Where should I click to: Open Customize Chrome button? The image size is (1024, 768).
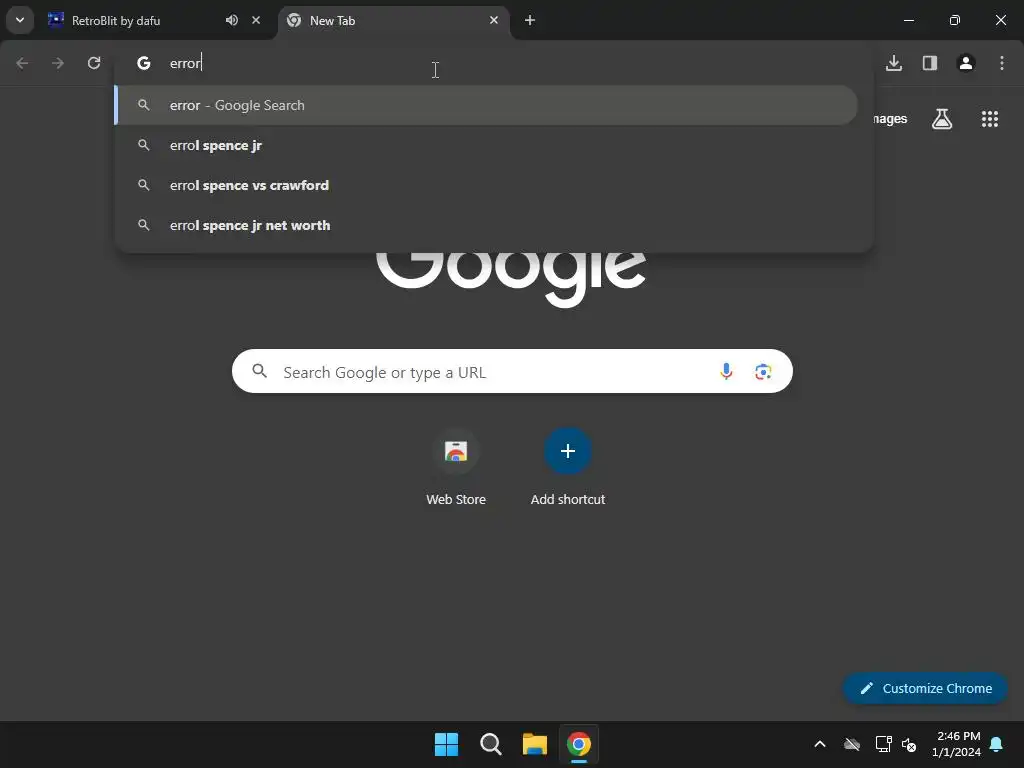tap(925, 688)
